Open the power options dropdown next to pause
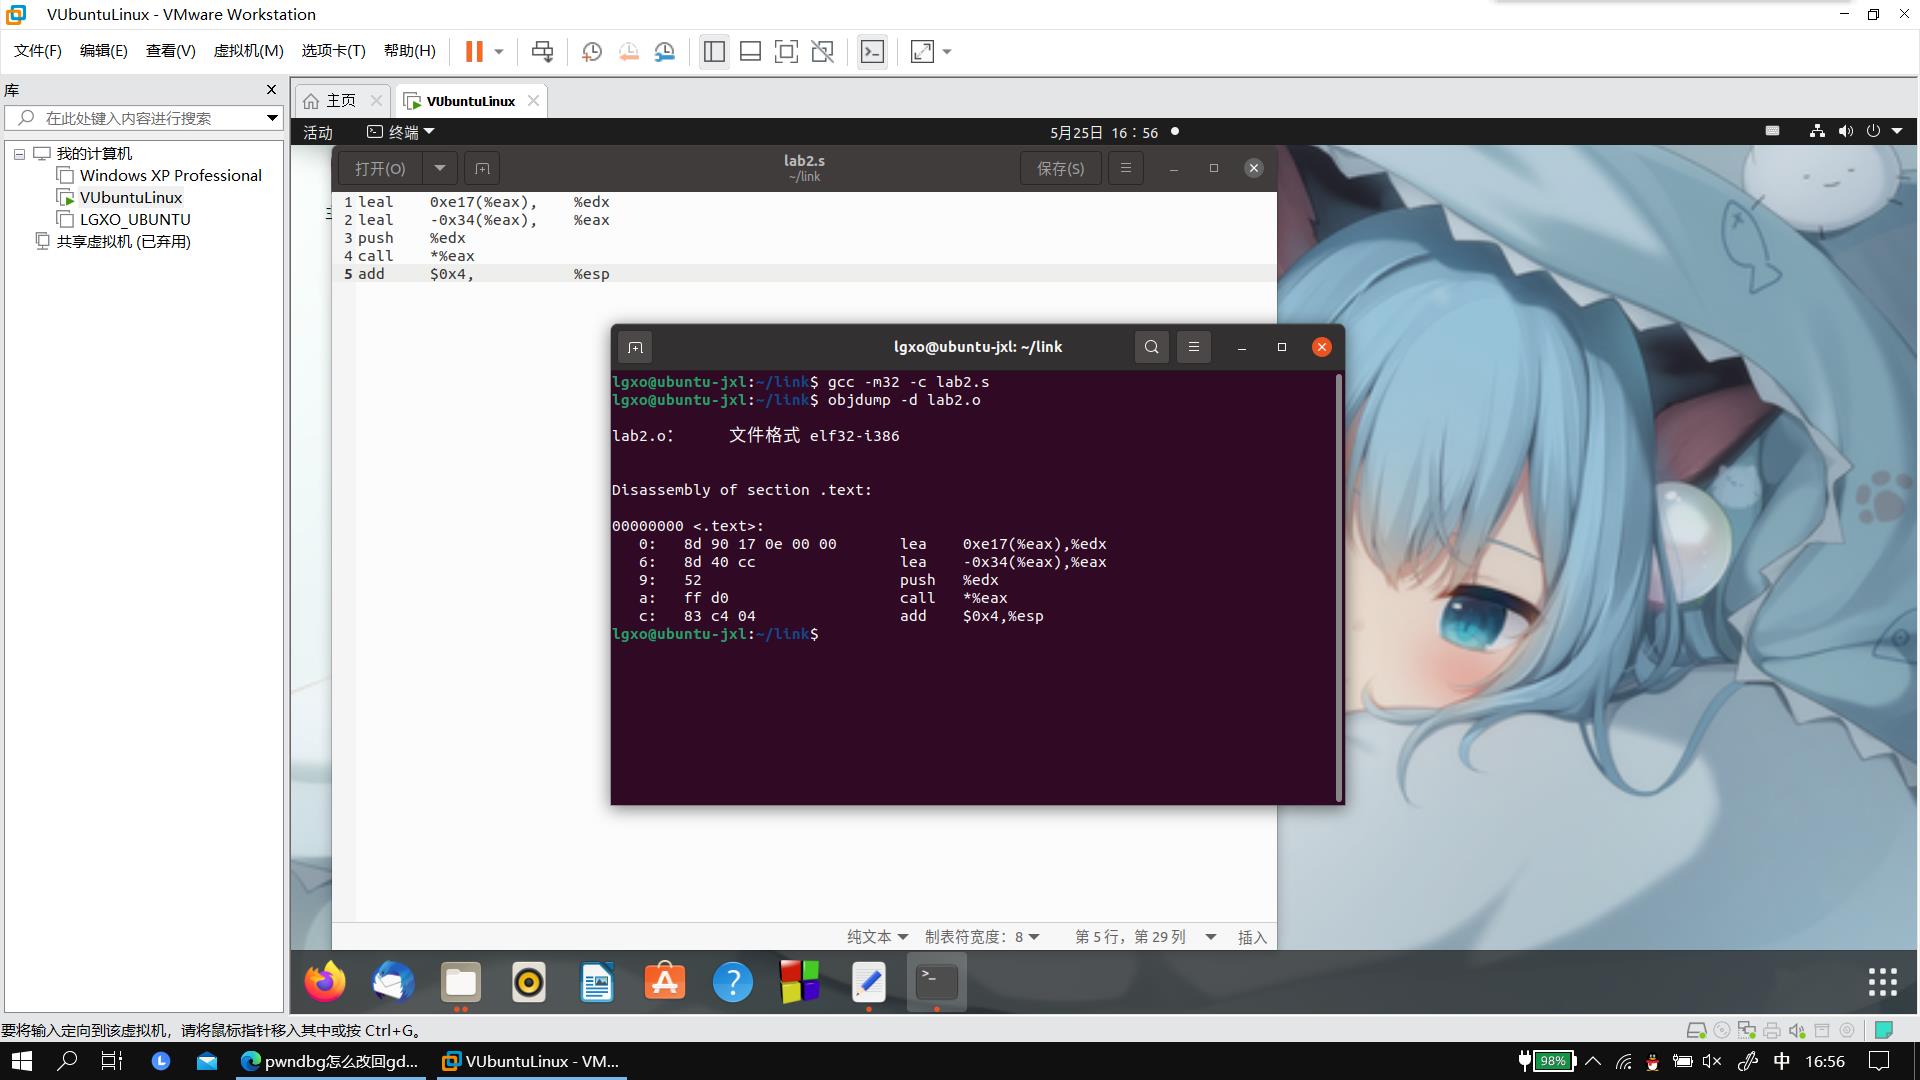Screen dimensions: 1920x1080 click(499, 51)
